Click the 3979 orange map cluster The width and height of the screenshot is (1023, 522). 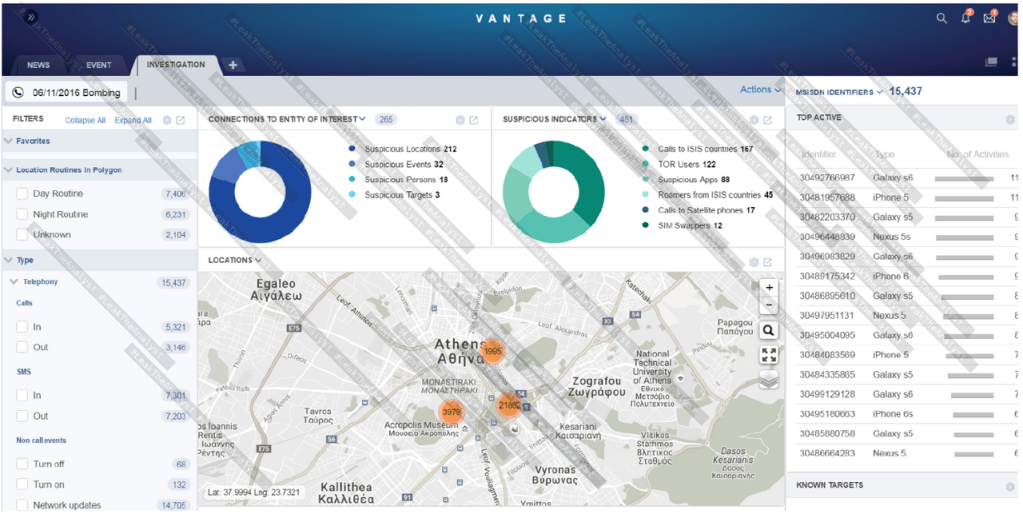click(x=451, y=412)
